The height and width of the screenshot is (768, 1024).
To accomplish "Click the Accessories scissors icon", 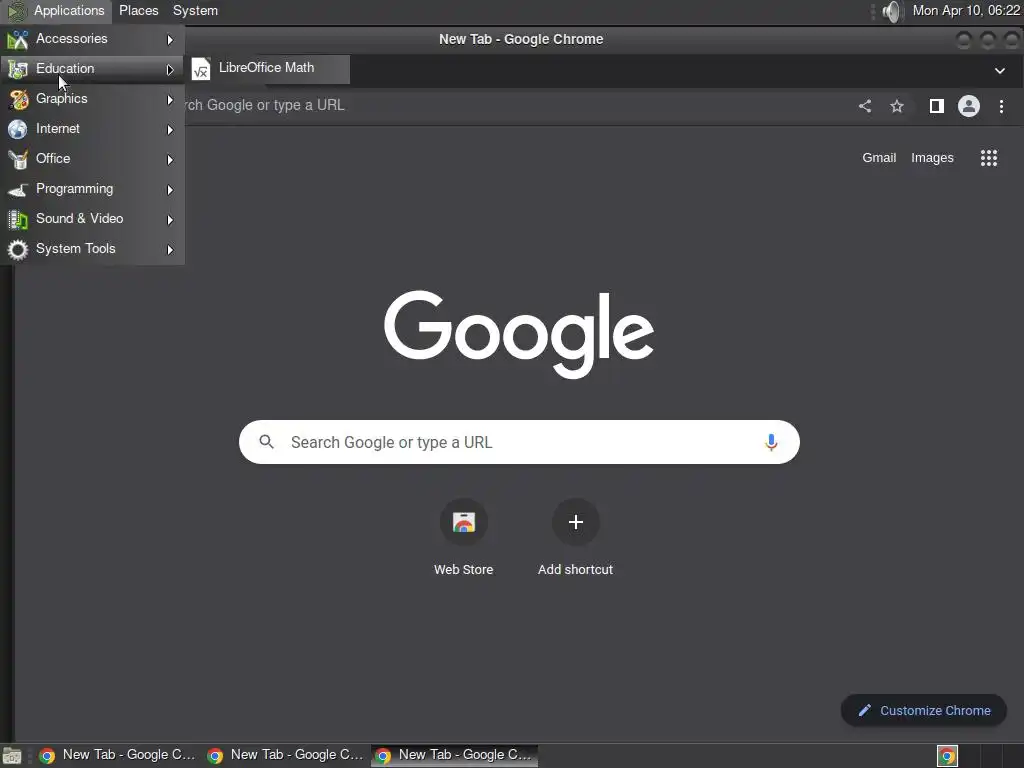I will click(x=18, y=40).
